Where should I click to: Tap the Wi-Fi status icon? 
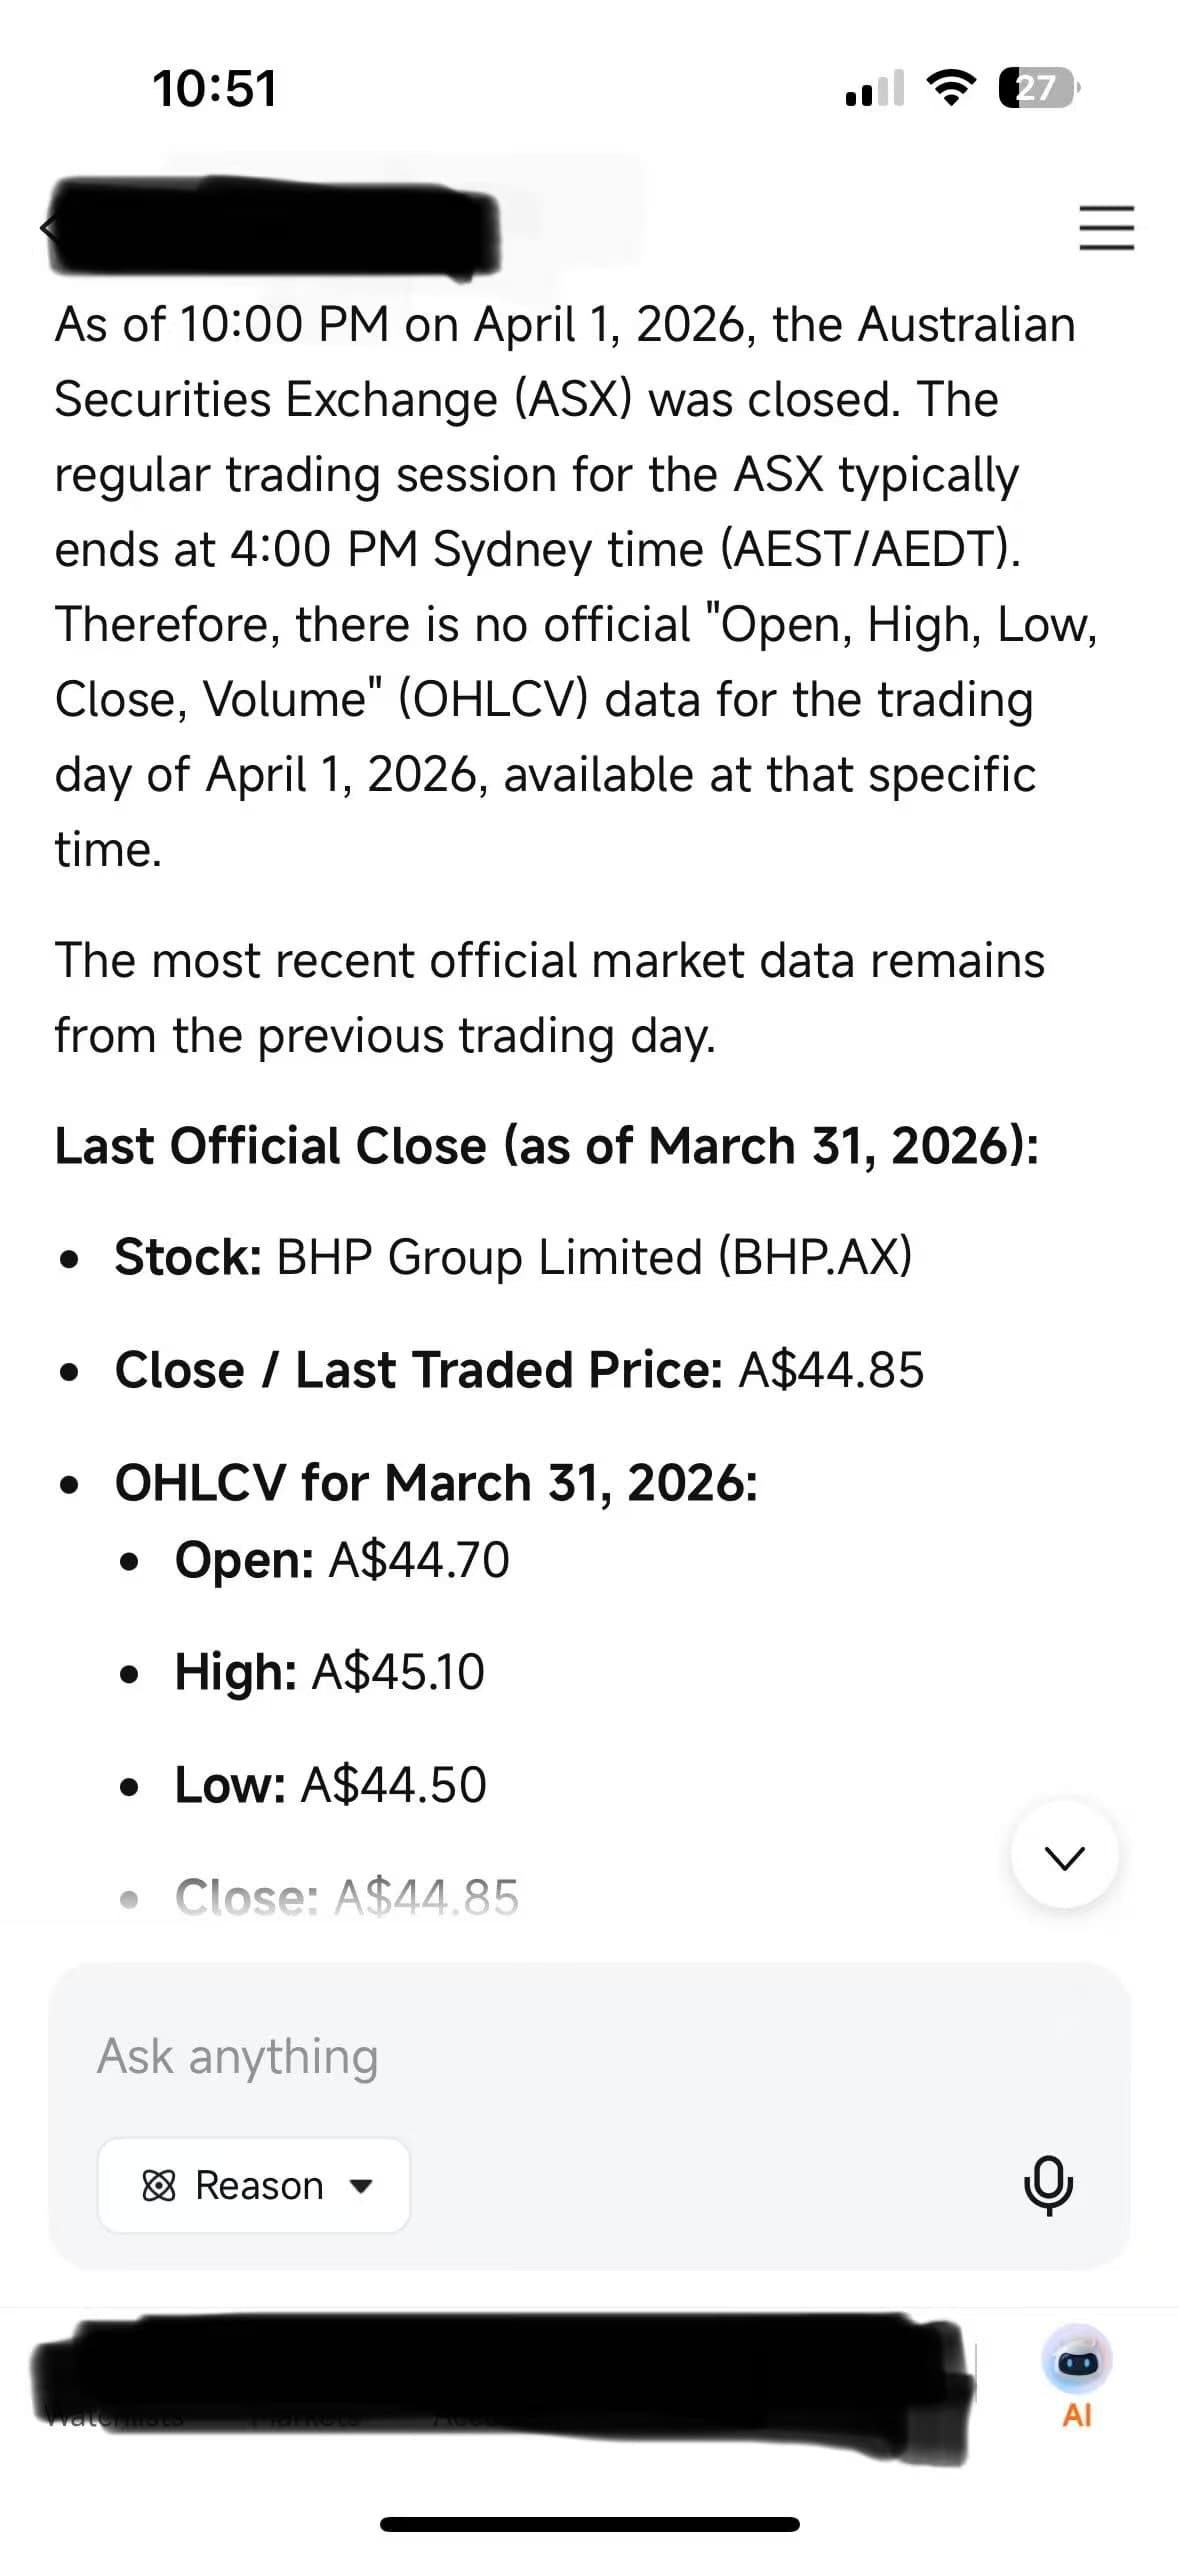coord(951,88)
